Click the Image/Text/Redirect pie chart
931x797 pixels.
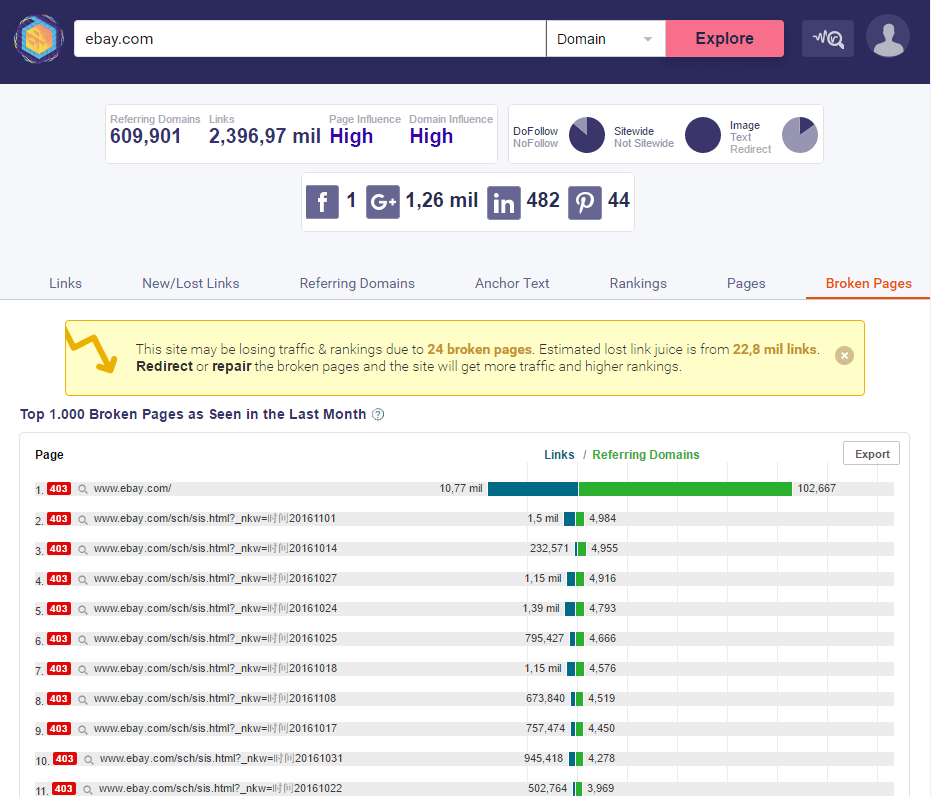[x=800, y=135]
